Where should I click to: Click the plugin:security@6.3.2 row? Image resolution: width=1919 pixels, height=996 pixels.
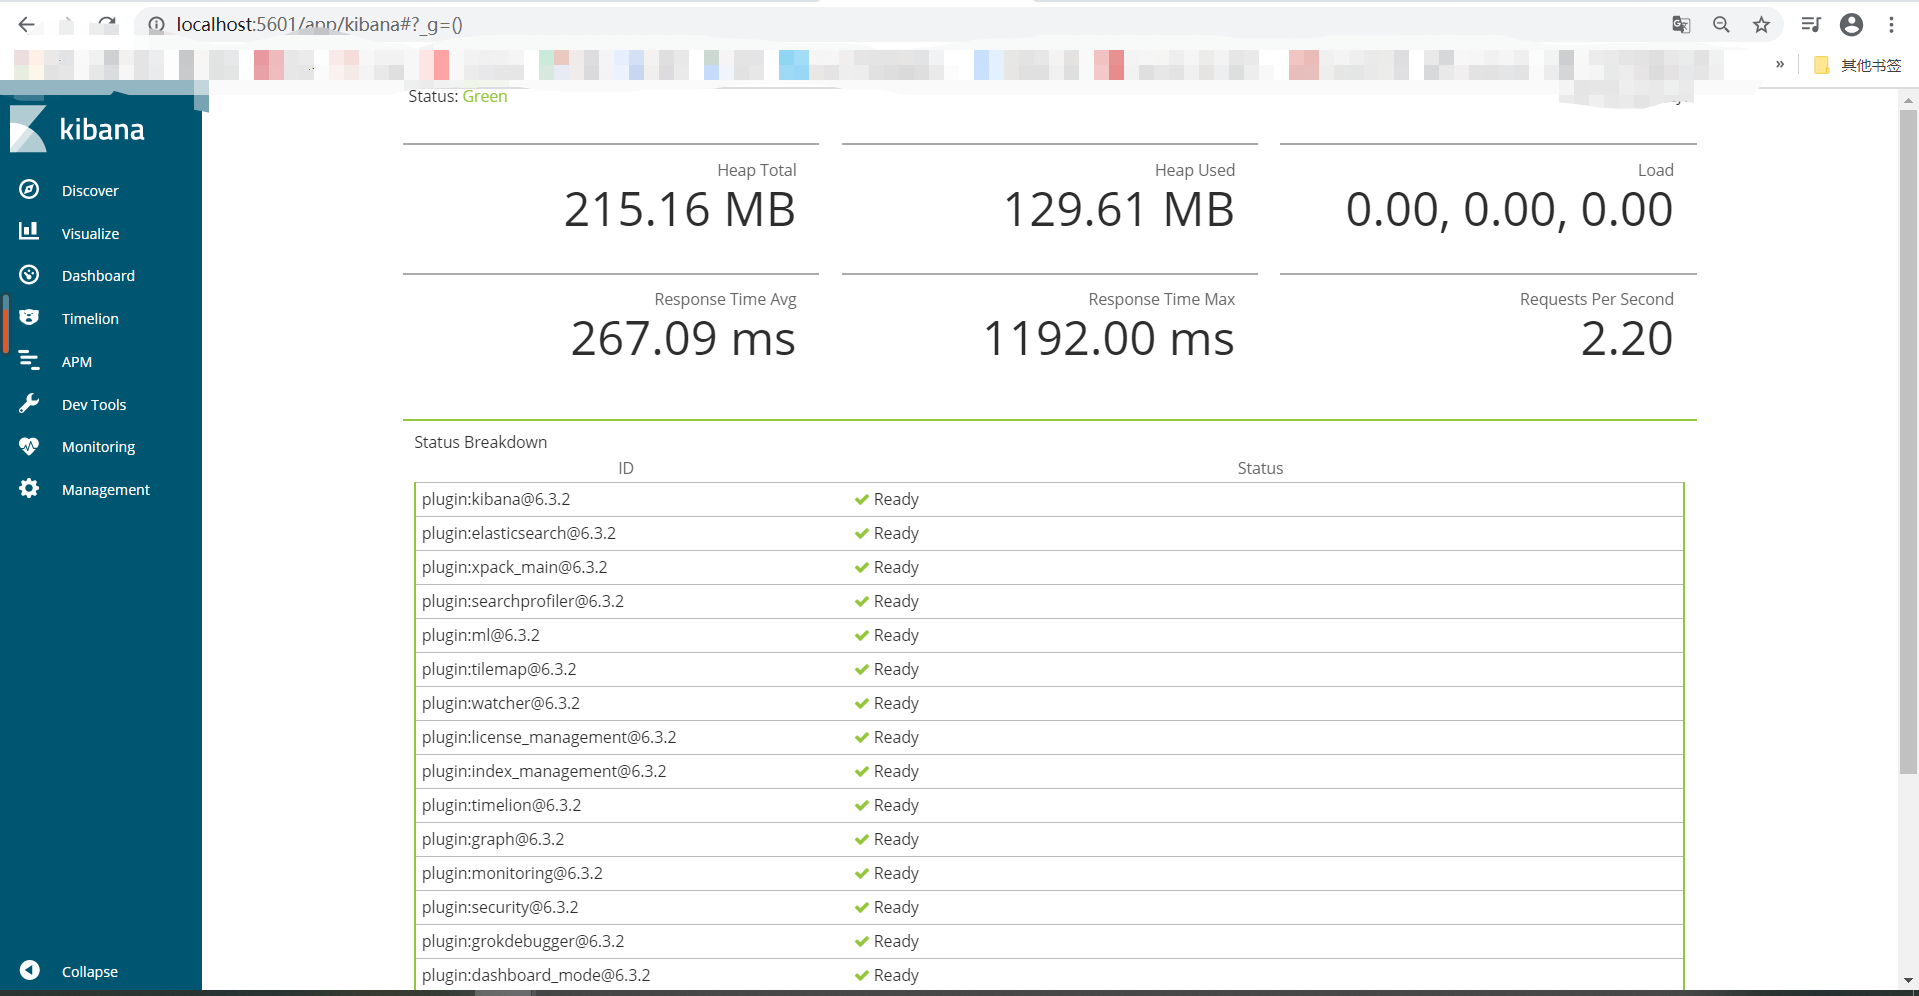(x=1049, y=908)
